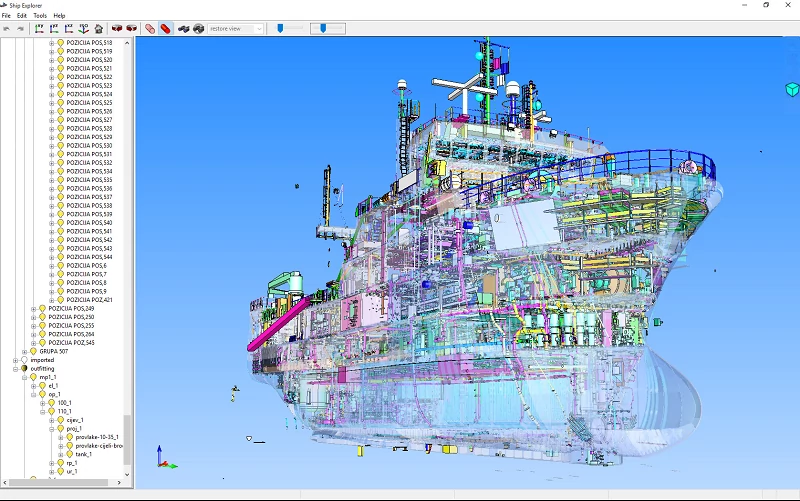Viewport: 800px width, 501px height.
Task: Click the tree horizontal scroll left arrow
Action: [x=5, y=482]
